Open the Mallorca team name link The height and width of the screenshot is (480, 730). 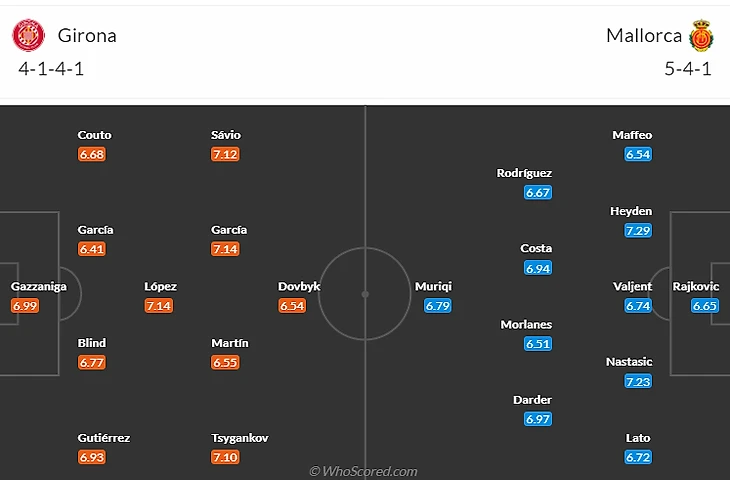click(644, 35)
